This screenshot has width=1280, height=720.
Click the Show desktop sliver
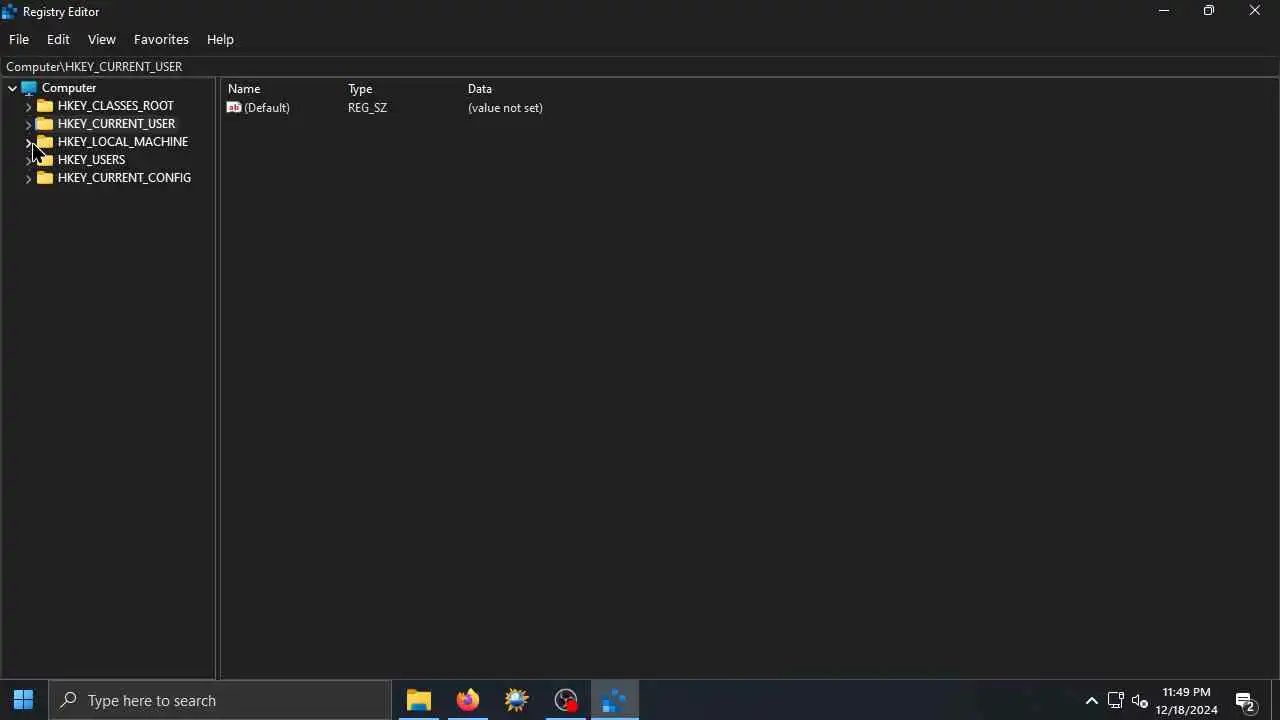point(1276,700)
